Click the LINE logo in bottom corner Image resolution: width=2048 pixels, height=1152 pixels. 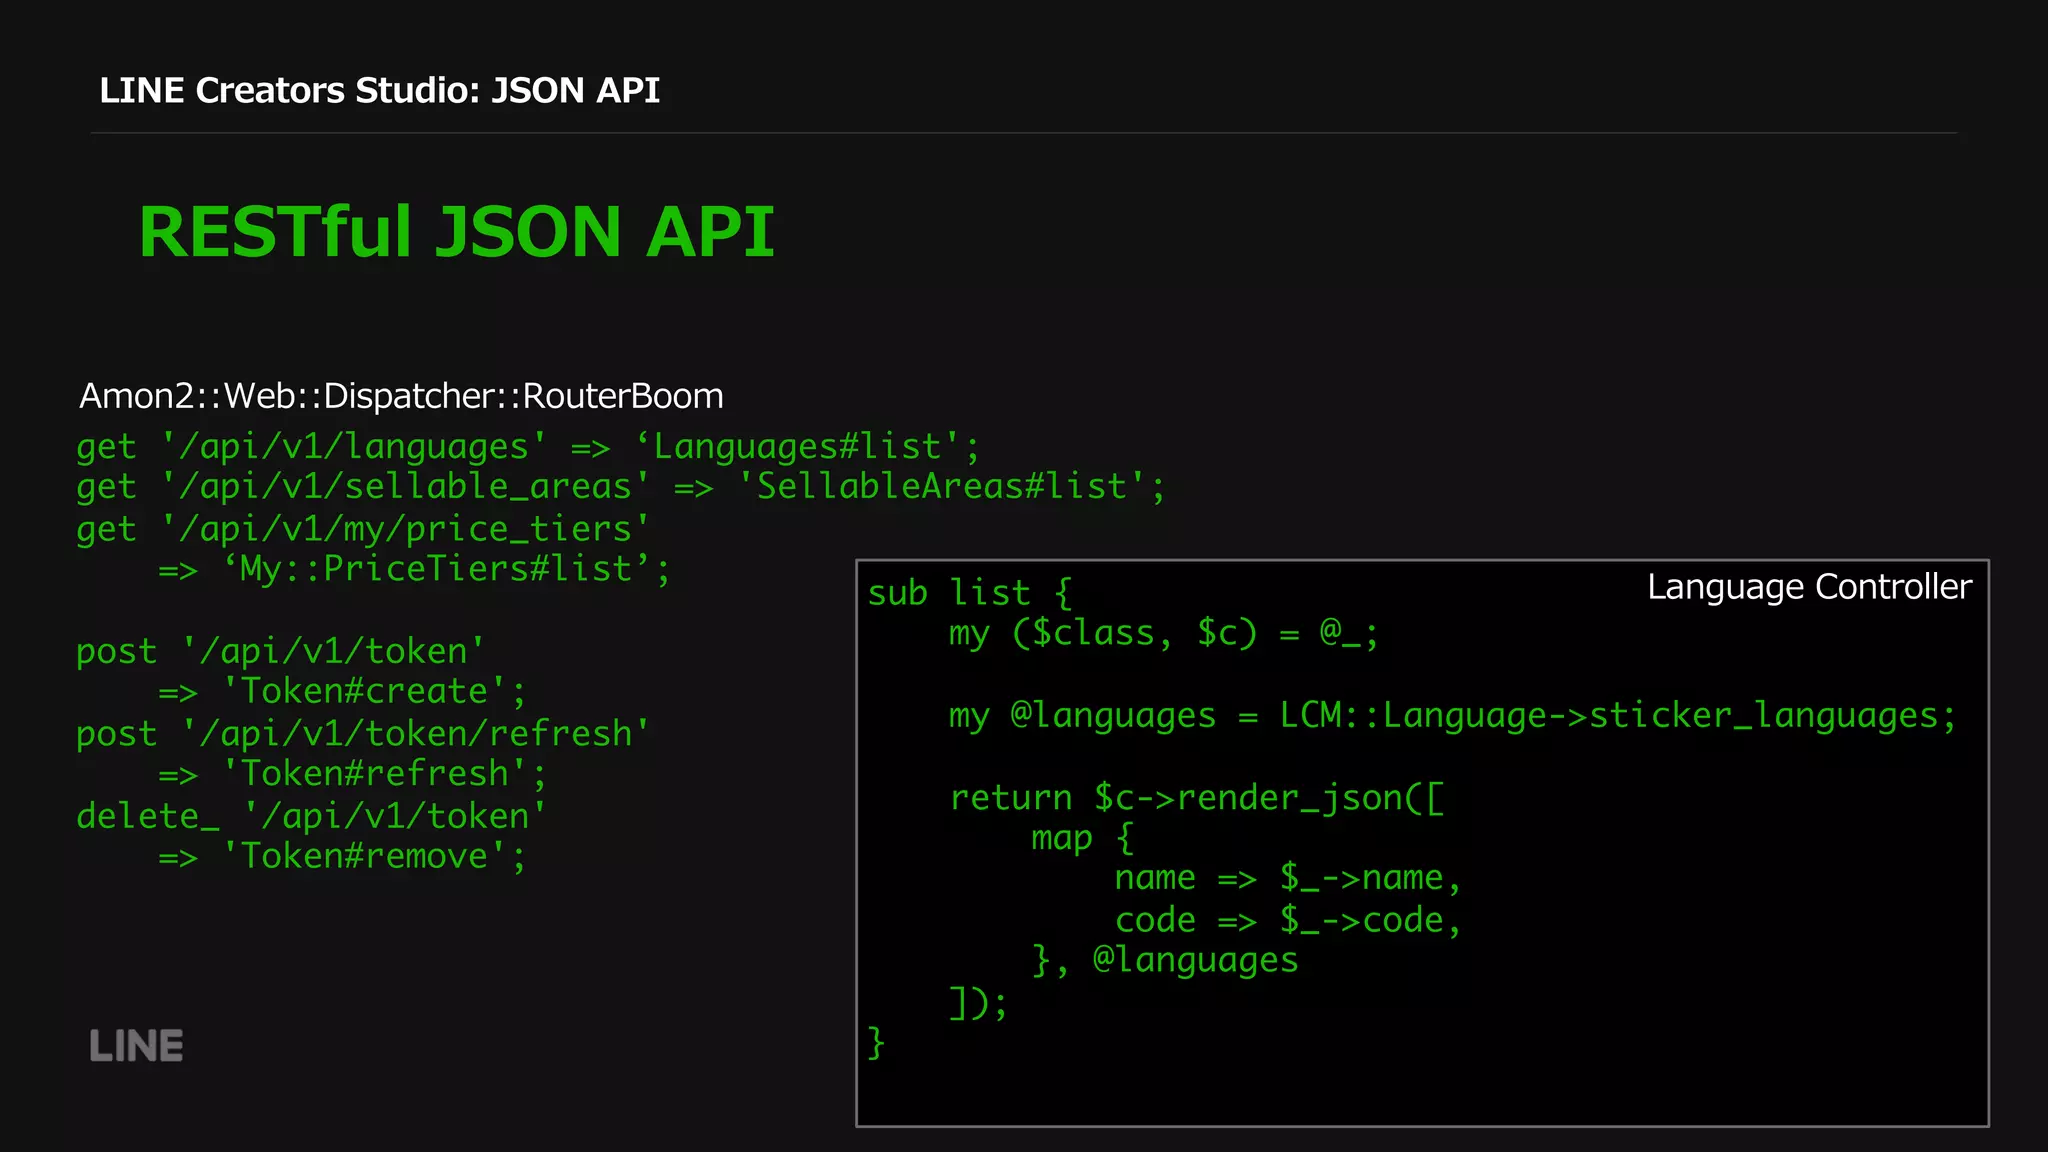(x=136, y=1046)
